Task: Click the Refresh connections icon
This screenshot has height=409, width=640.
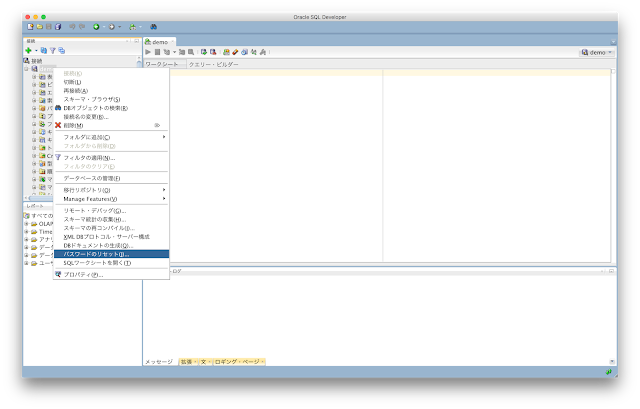Action: pyautogui.click(x=43, y=51)
